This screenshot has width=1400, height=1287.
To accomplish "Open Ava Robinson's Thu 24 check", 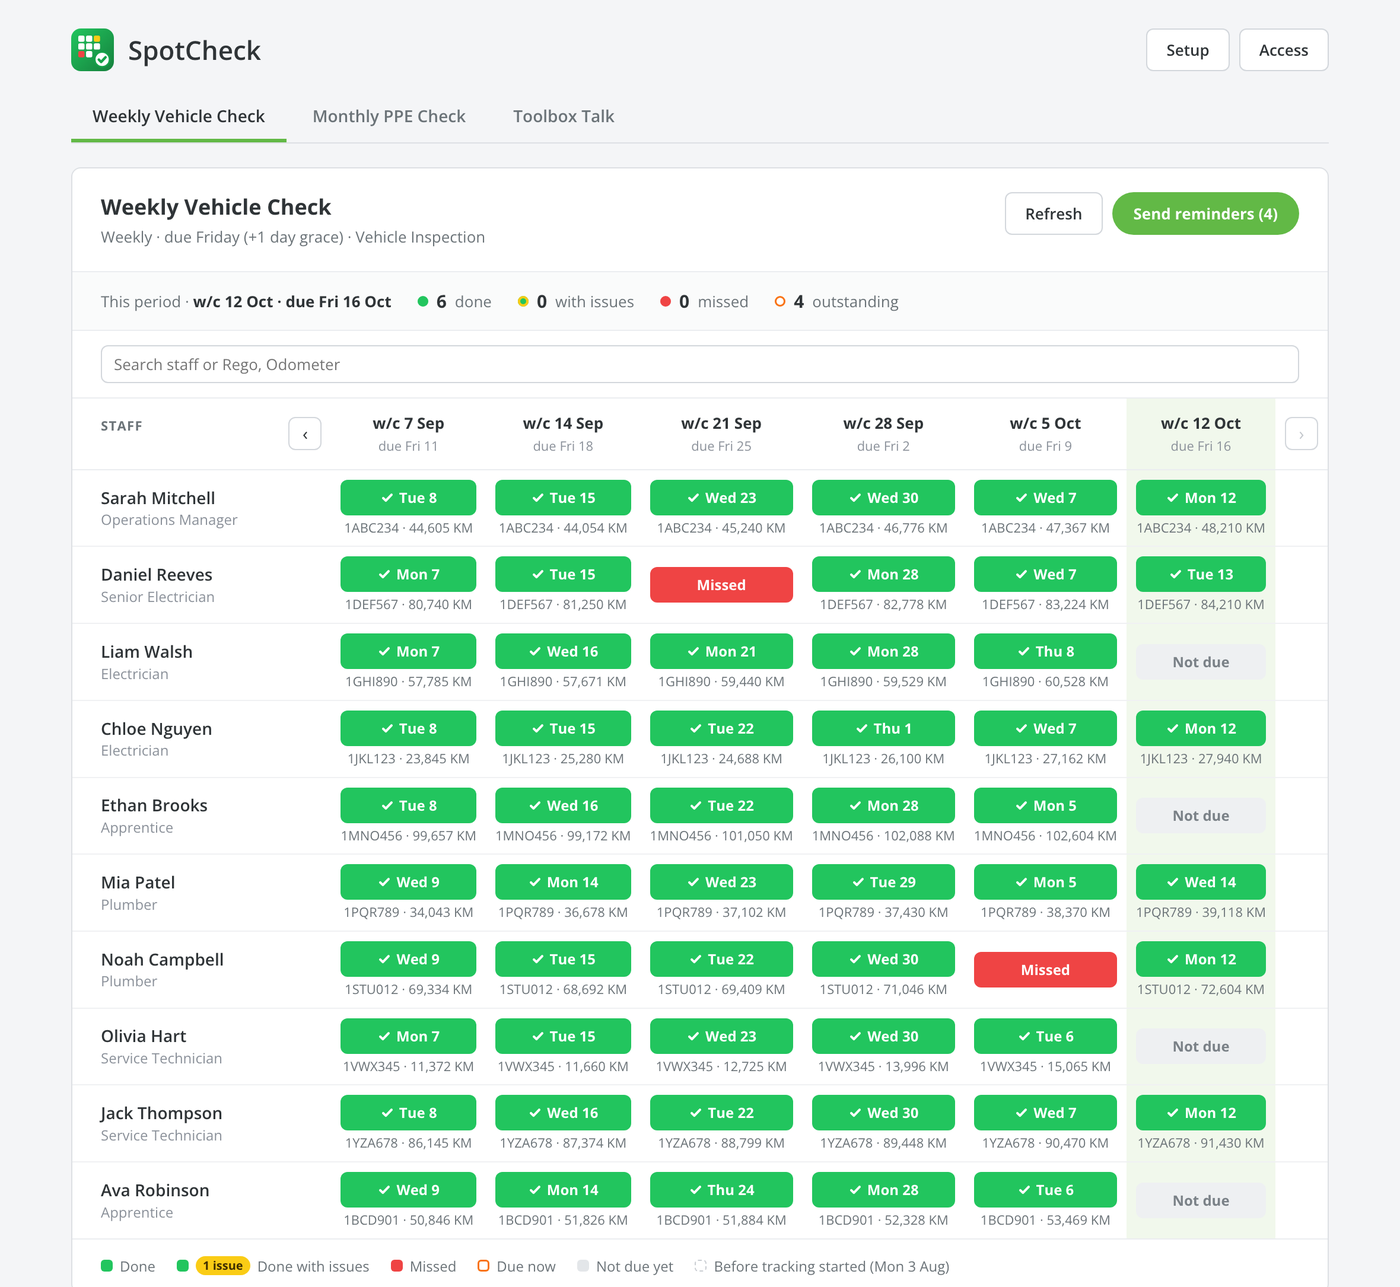I will [x=721, y=1190].
